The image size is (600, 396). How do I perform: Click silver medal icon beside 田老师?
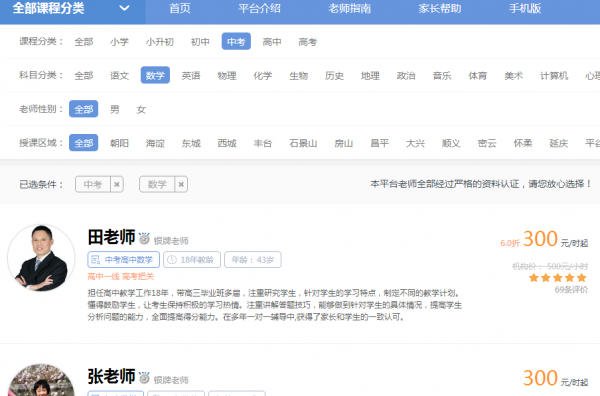click(x=144, y=238)
